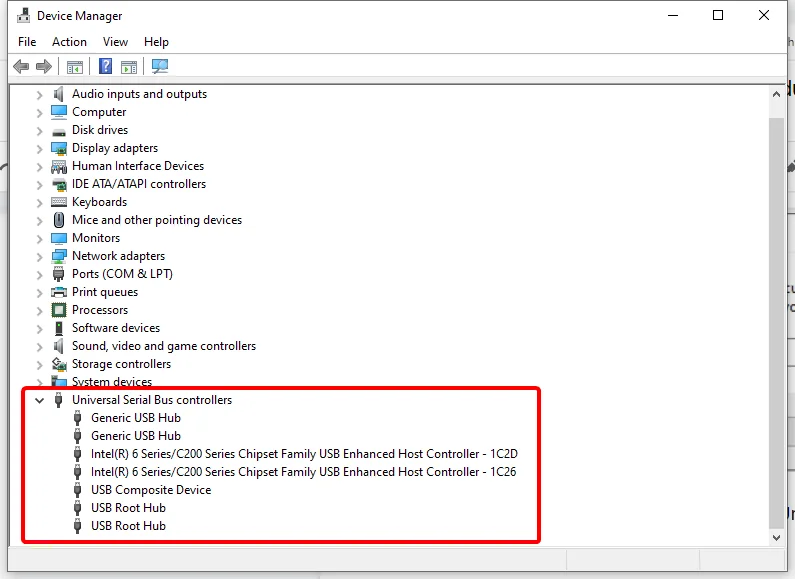The image size is (795, 579).
Task: Select the Mice and other pointing devices label
Action: (x=157, y=220)
